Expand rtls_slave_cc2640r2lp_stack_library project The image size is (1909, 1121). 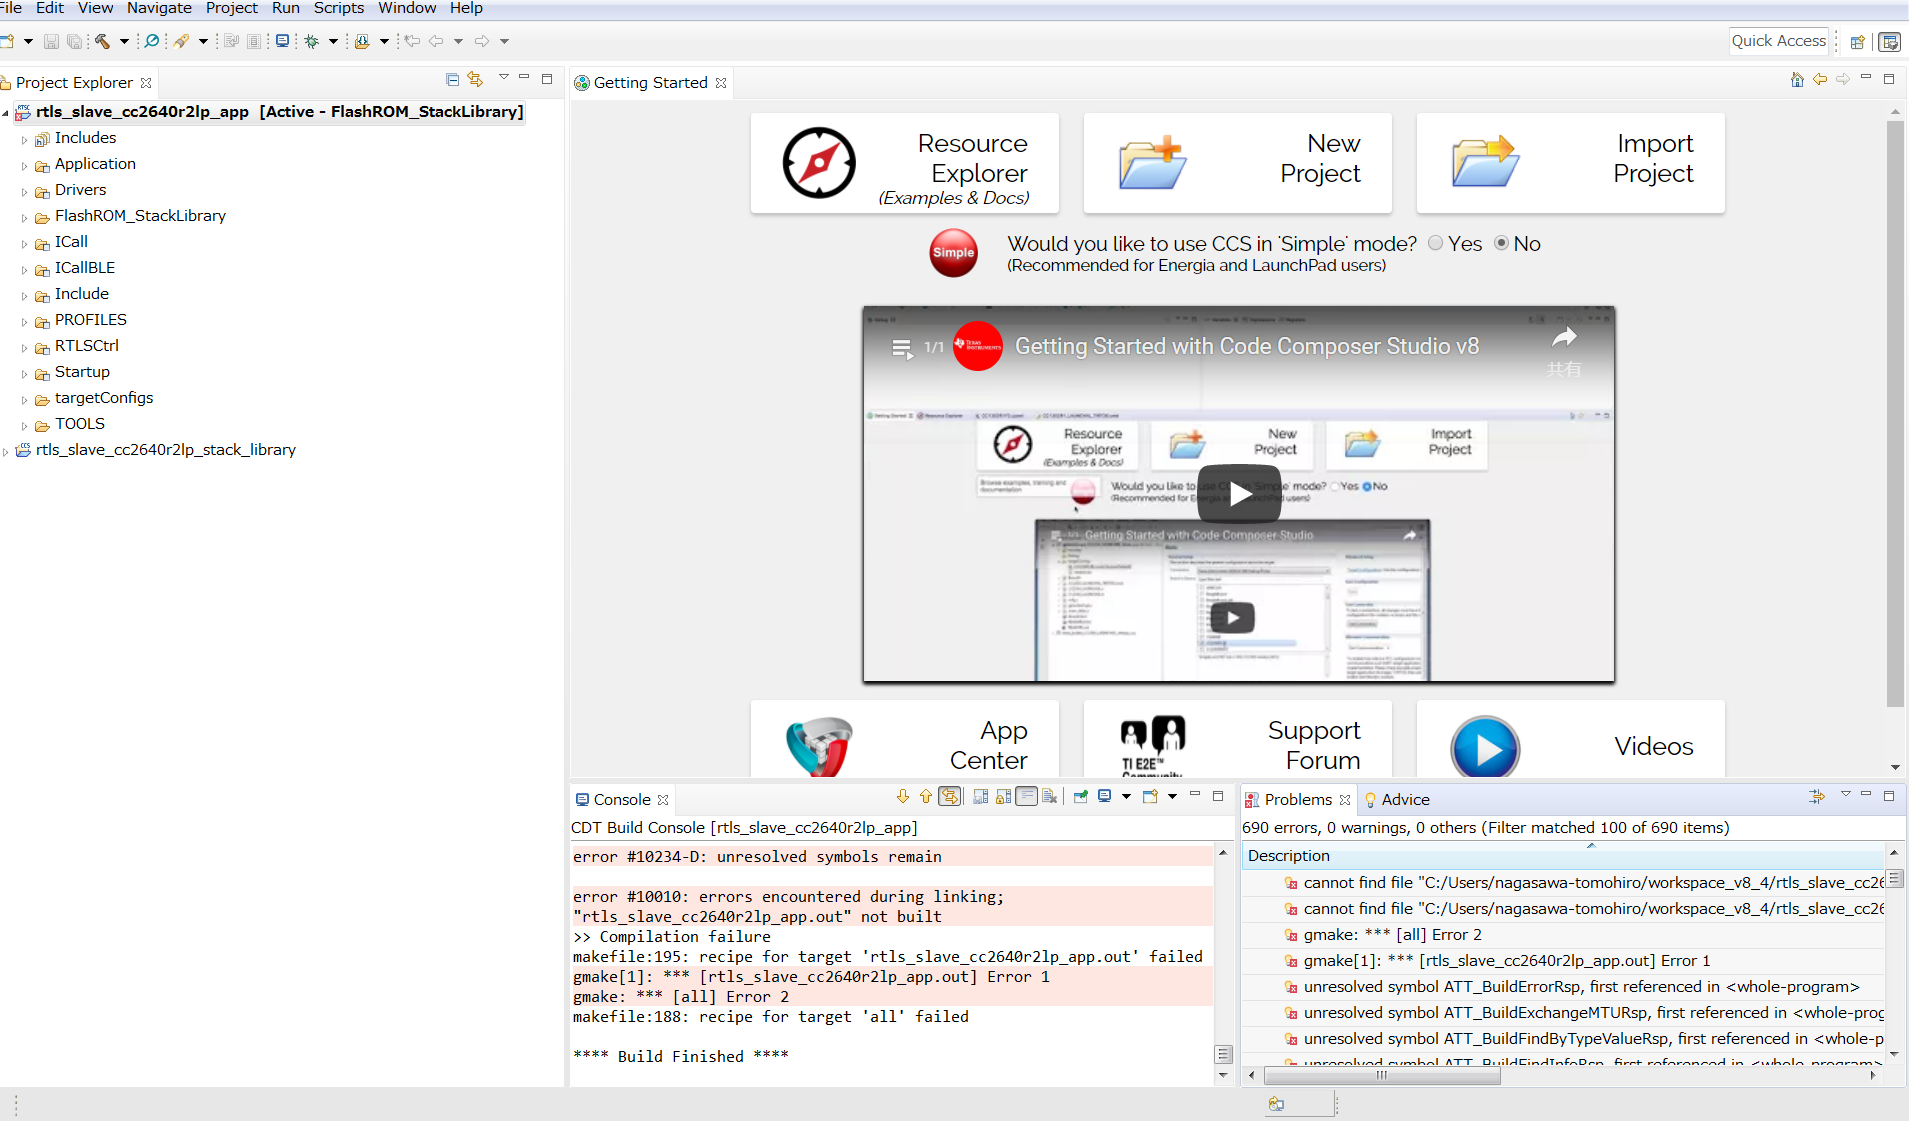click(x=6, y=451)
